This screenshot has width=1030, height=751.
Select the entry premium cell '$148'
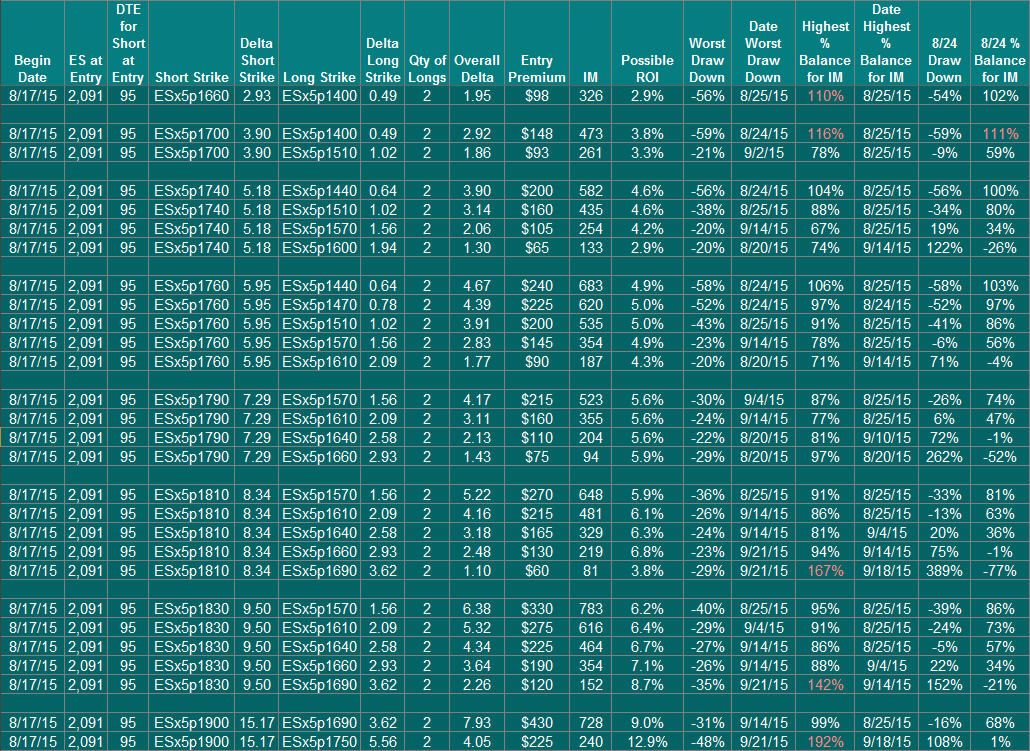(537, 134)
